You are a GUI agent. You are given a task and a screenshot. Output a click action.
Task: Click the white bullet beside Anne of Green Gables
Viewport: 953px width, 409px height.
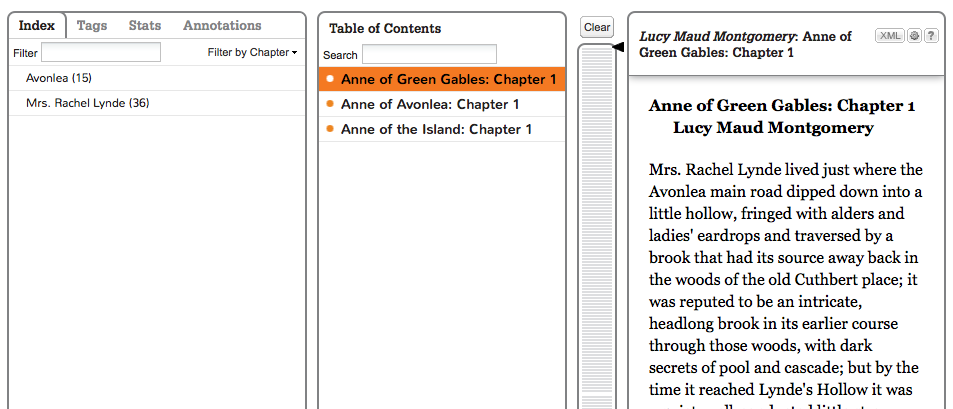pyautogui.click(x=330, y=79)
